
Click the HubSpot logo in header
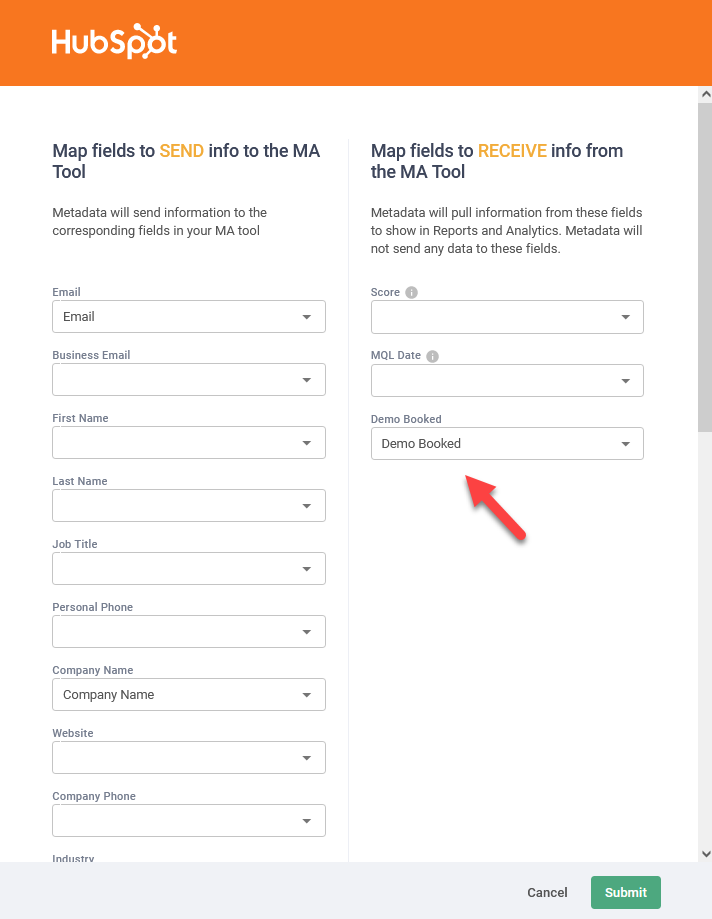click(x=114, y=43)
